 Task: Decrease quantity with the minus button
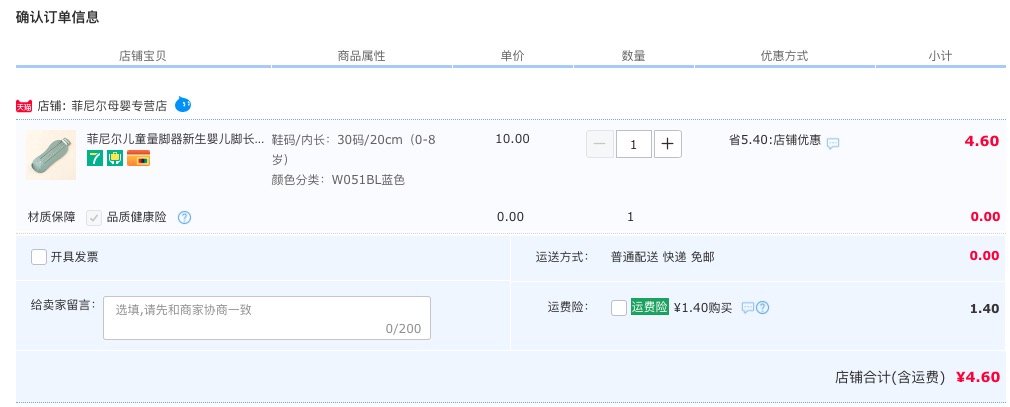[x=600, y=144]
